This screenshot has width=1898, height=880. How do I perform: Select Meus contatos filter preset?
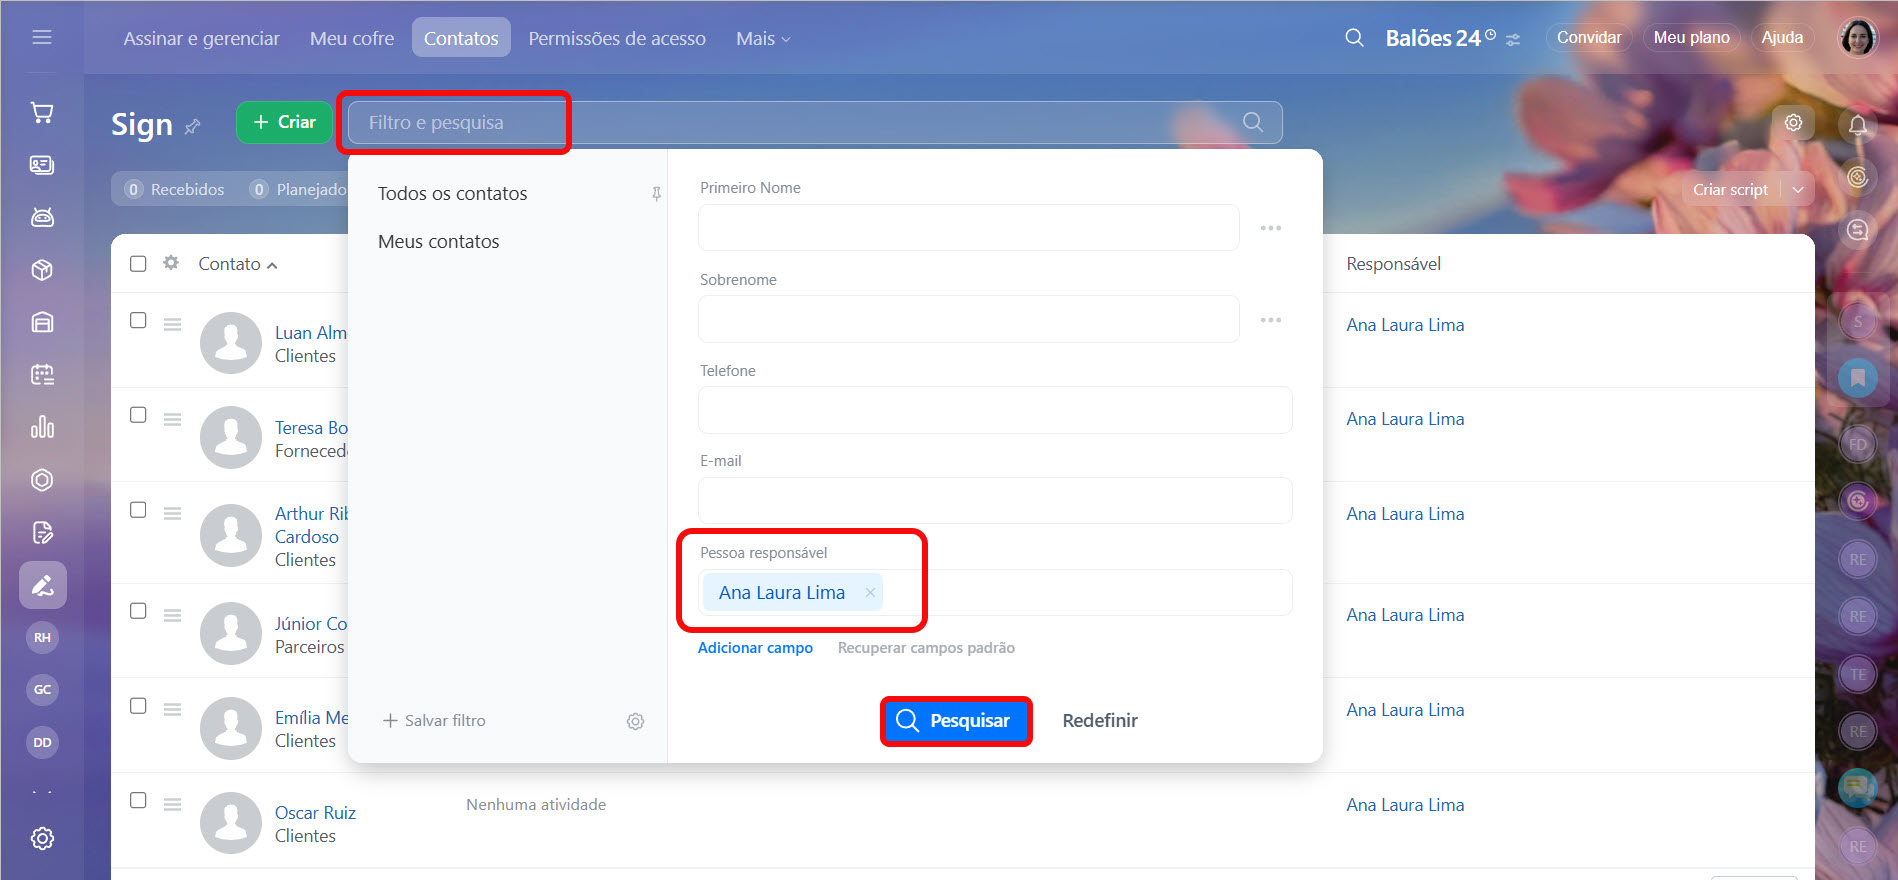(438, 242)
